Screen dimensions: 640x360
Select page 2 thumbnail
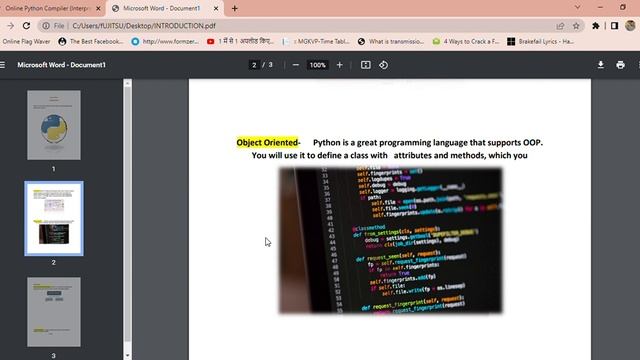tap(54, 218)
